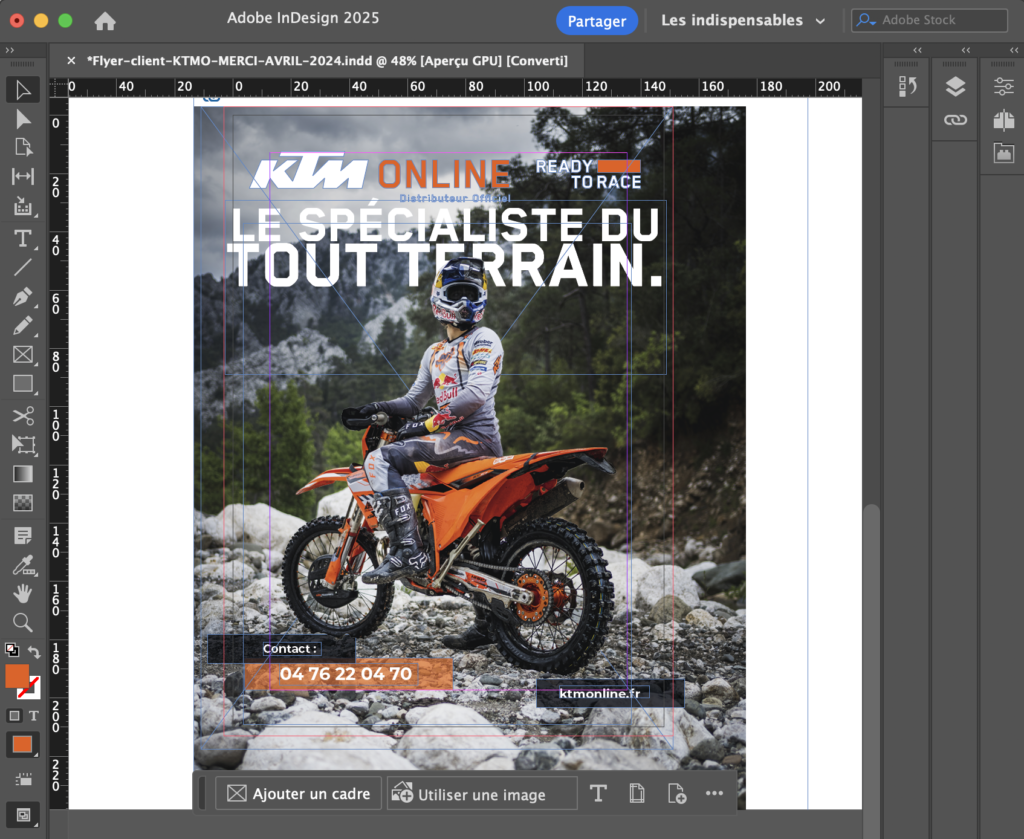Image resolution: width=1024 pixels, height=839 pixels.
Task: Select the Page tool
Action: [x=23, y=148]
